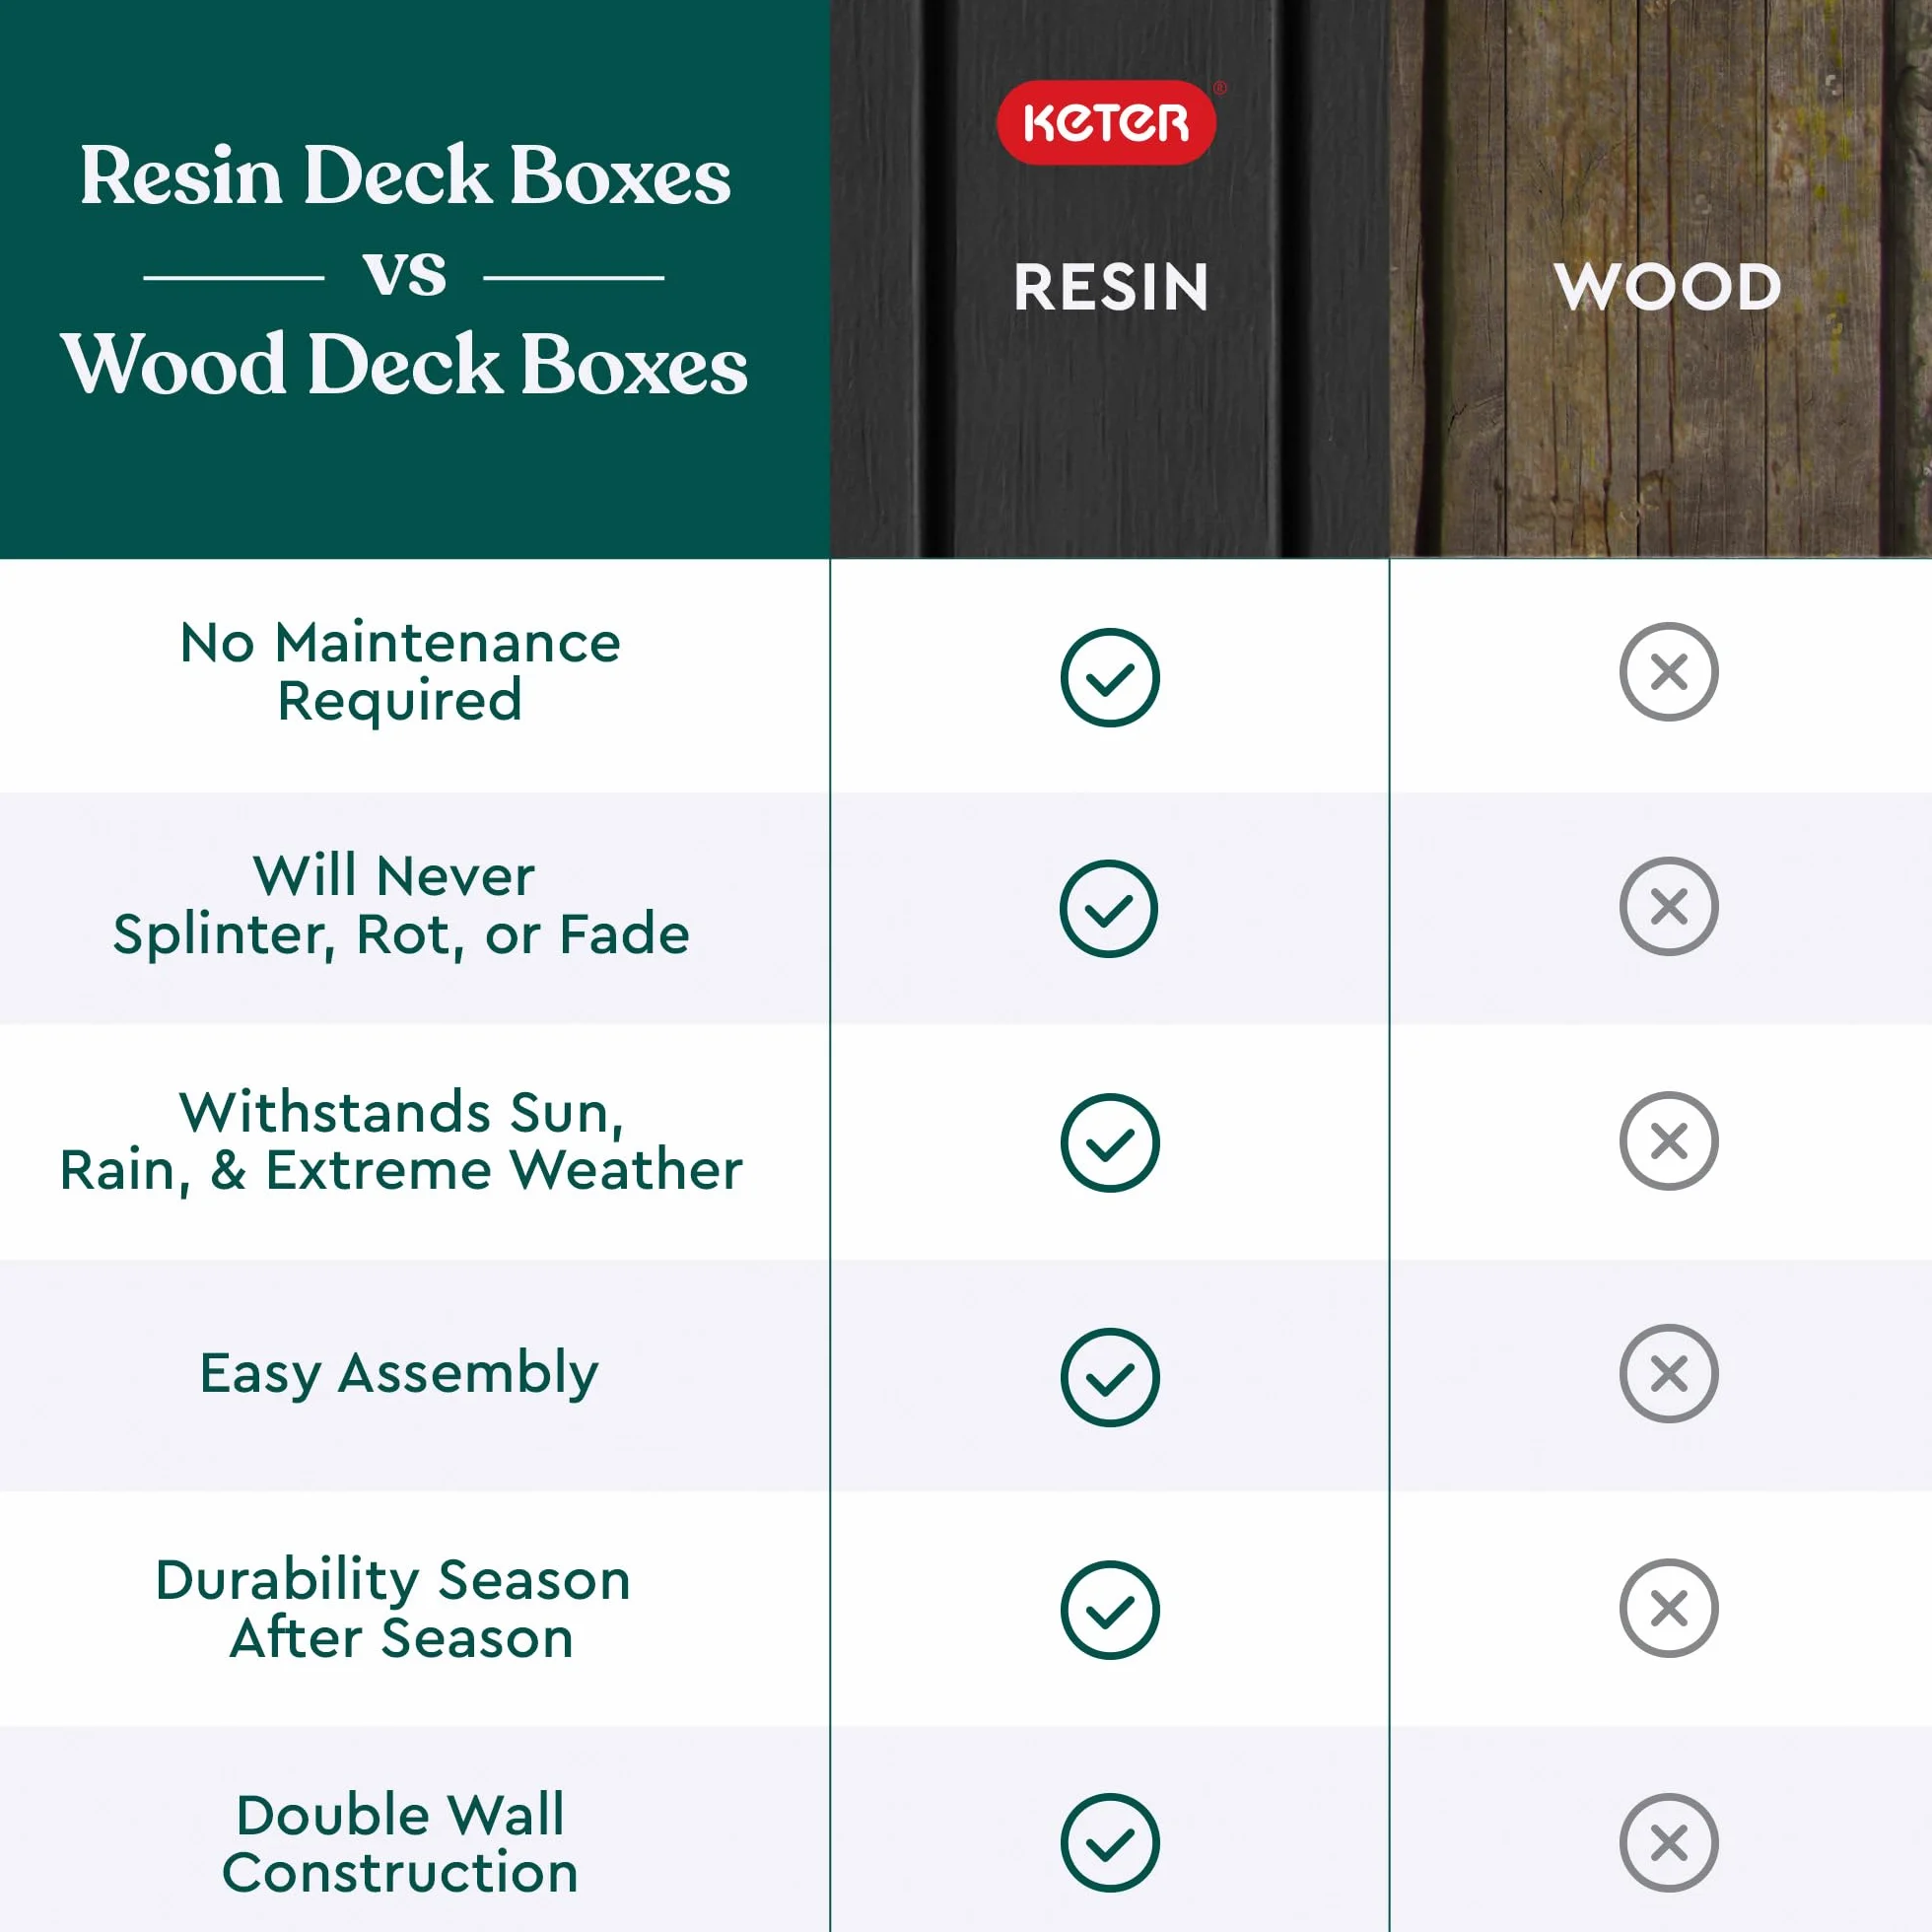This screenshot has width=1932, height=1932.
Task: Click the wood X icon for Extreme Weather row
Action: pos(1669,1141)
